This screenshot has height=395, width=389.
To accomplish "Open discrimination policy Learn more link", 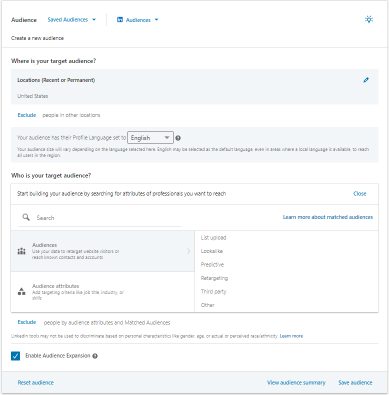I will [291, 336].
